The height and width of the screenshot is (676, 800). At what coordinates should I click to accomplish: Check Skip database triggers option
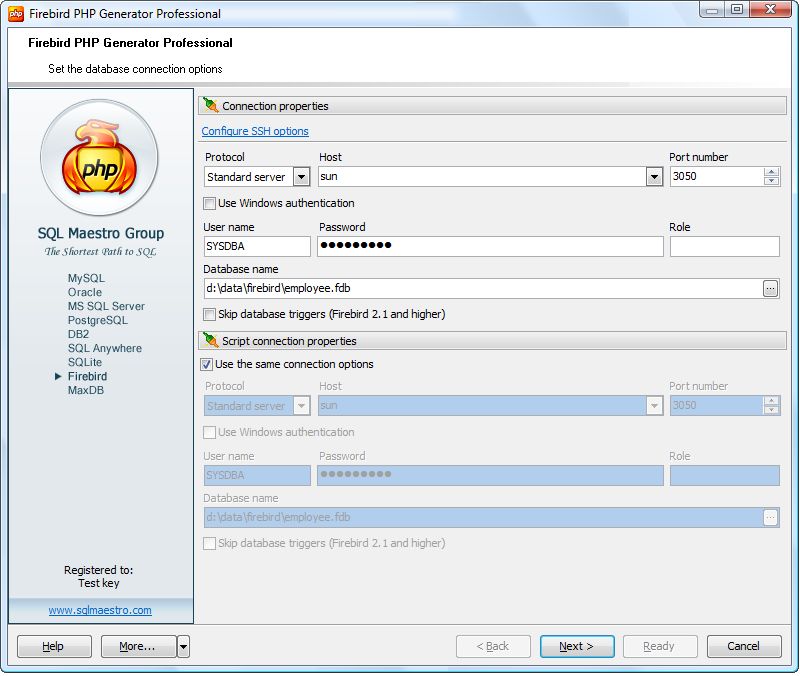[x=209, y=314]
